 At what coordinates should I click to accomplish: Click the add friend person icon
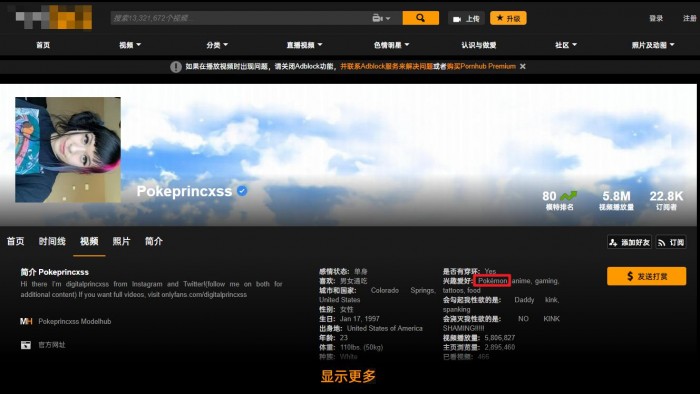(x=613, y=242)
